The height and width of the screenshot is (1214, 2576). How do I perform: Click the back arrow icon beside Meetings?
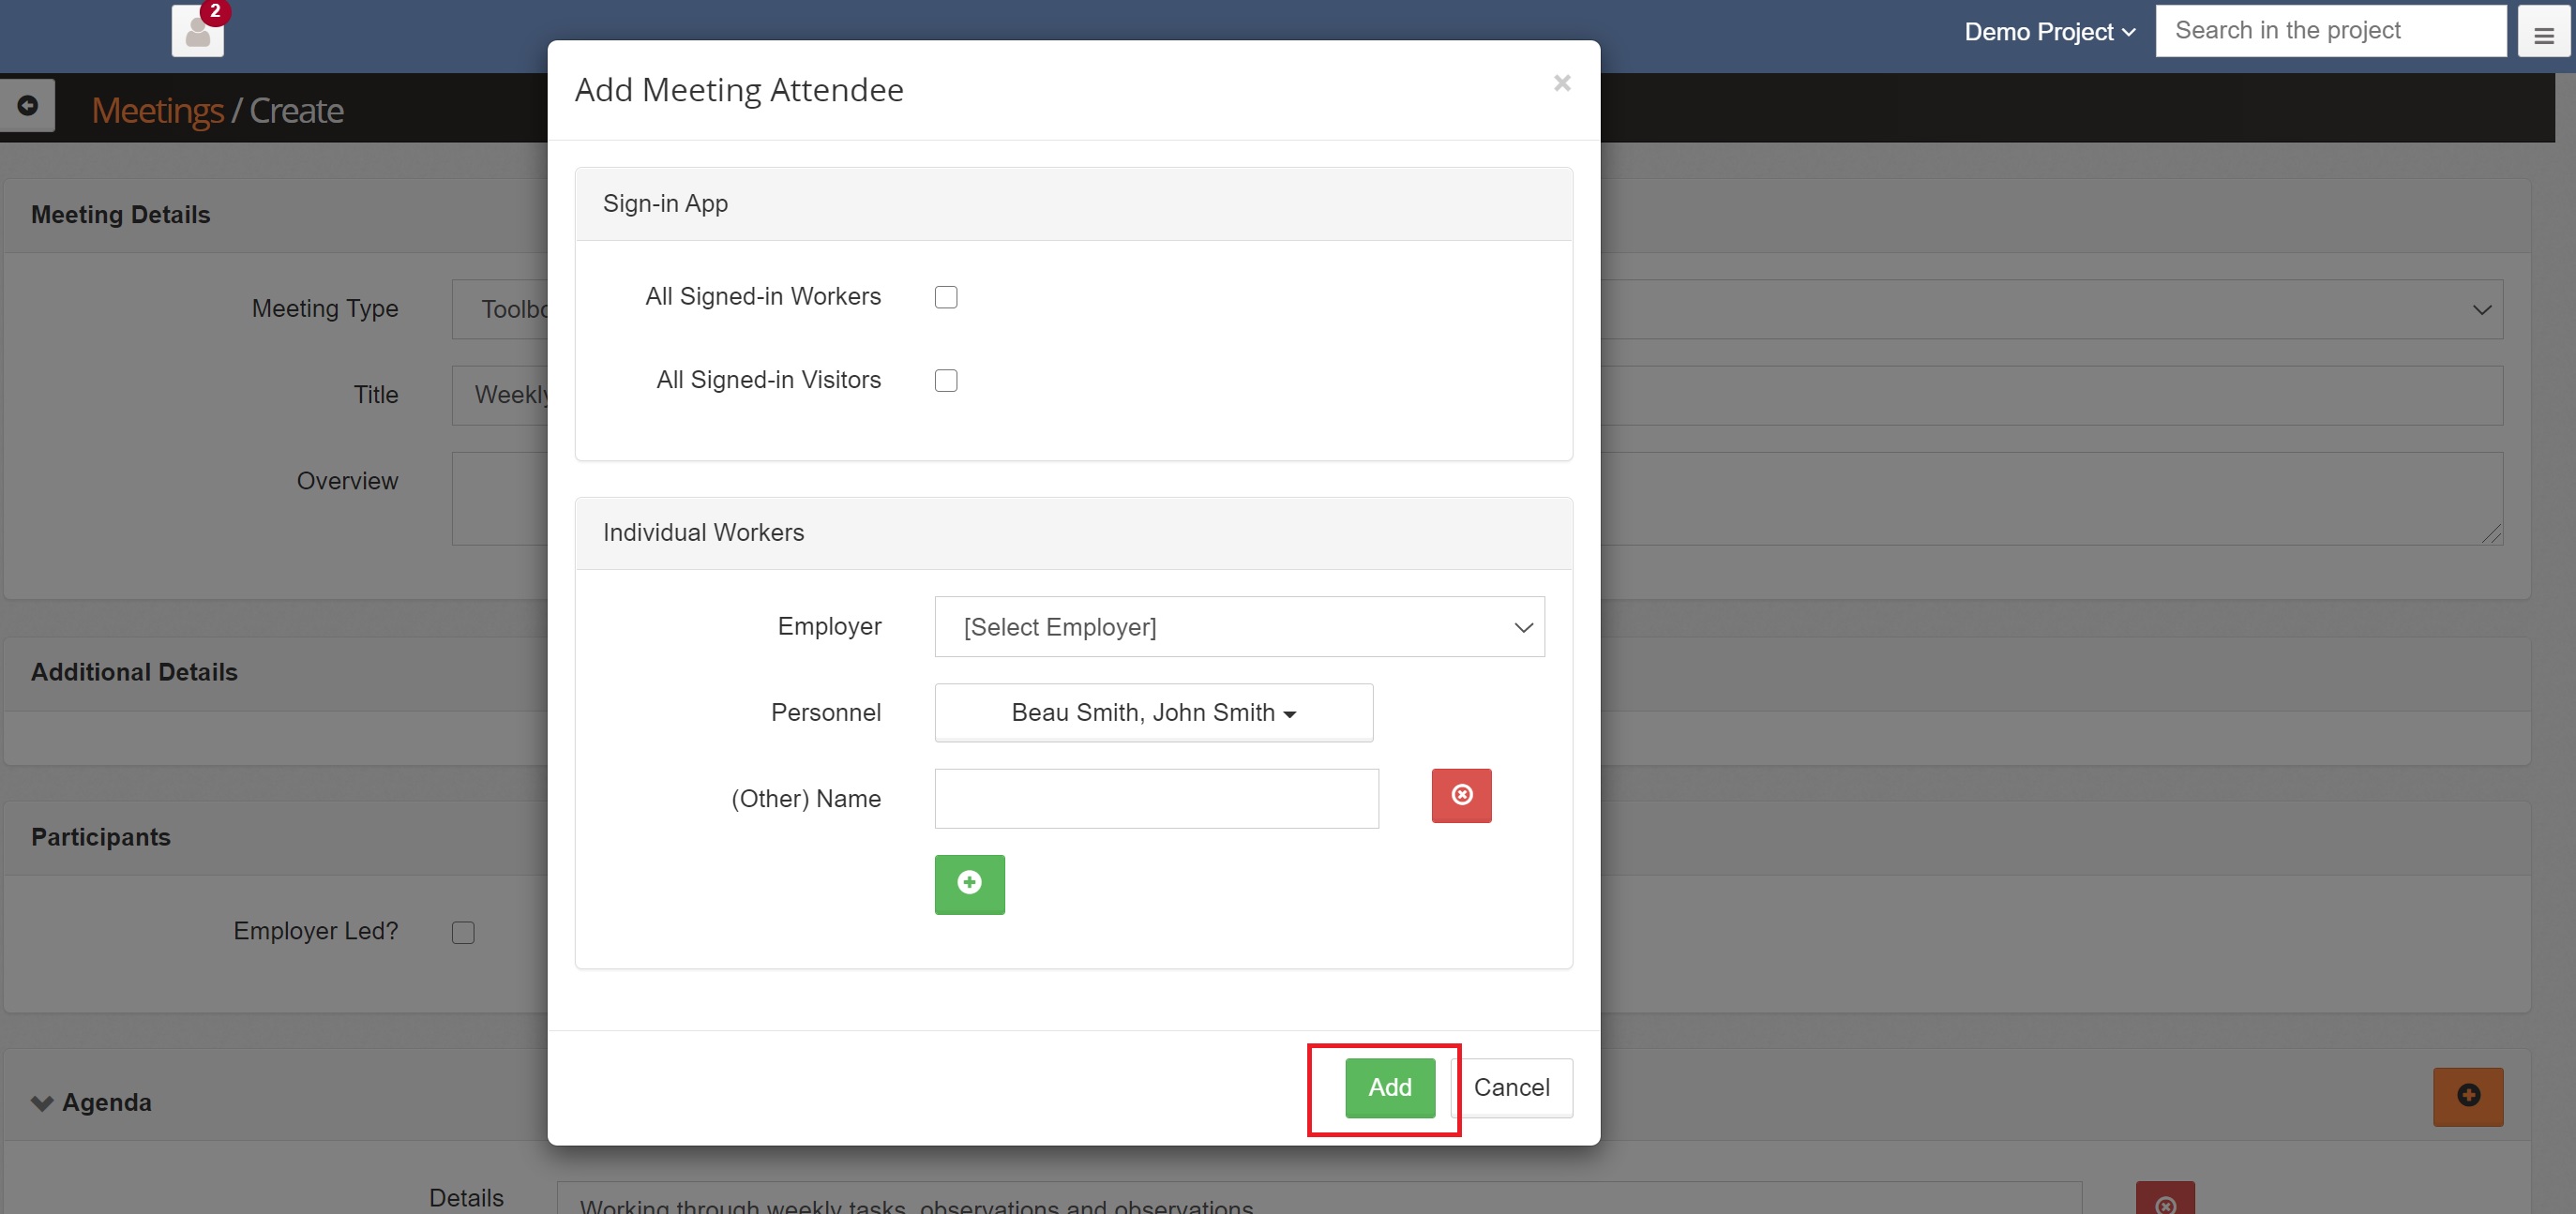click(28, 106)
